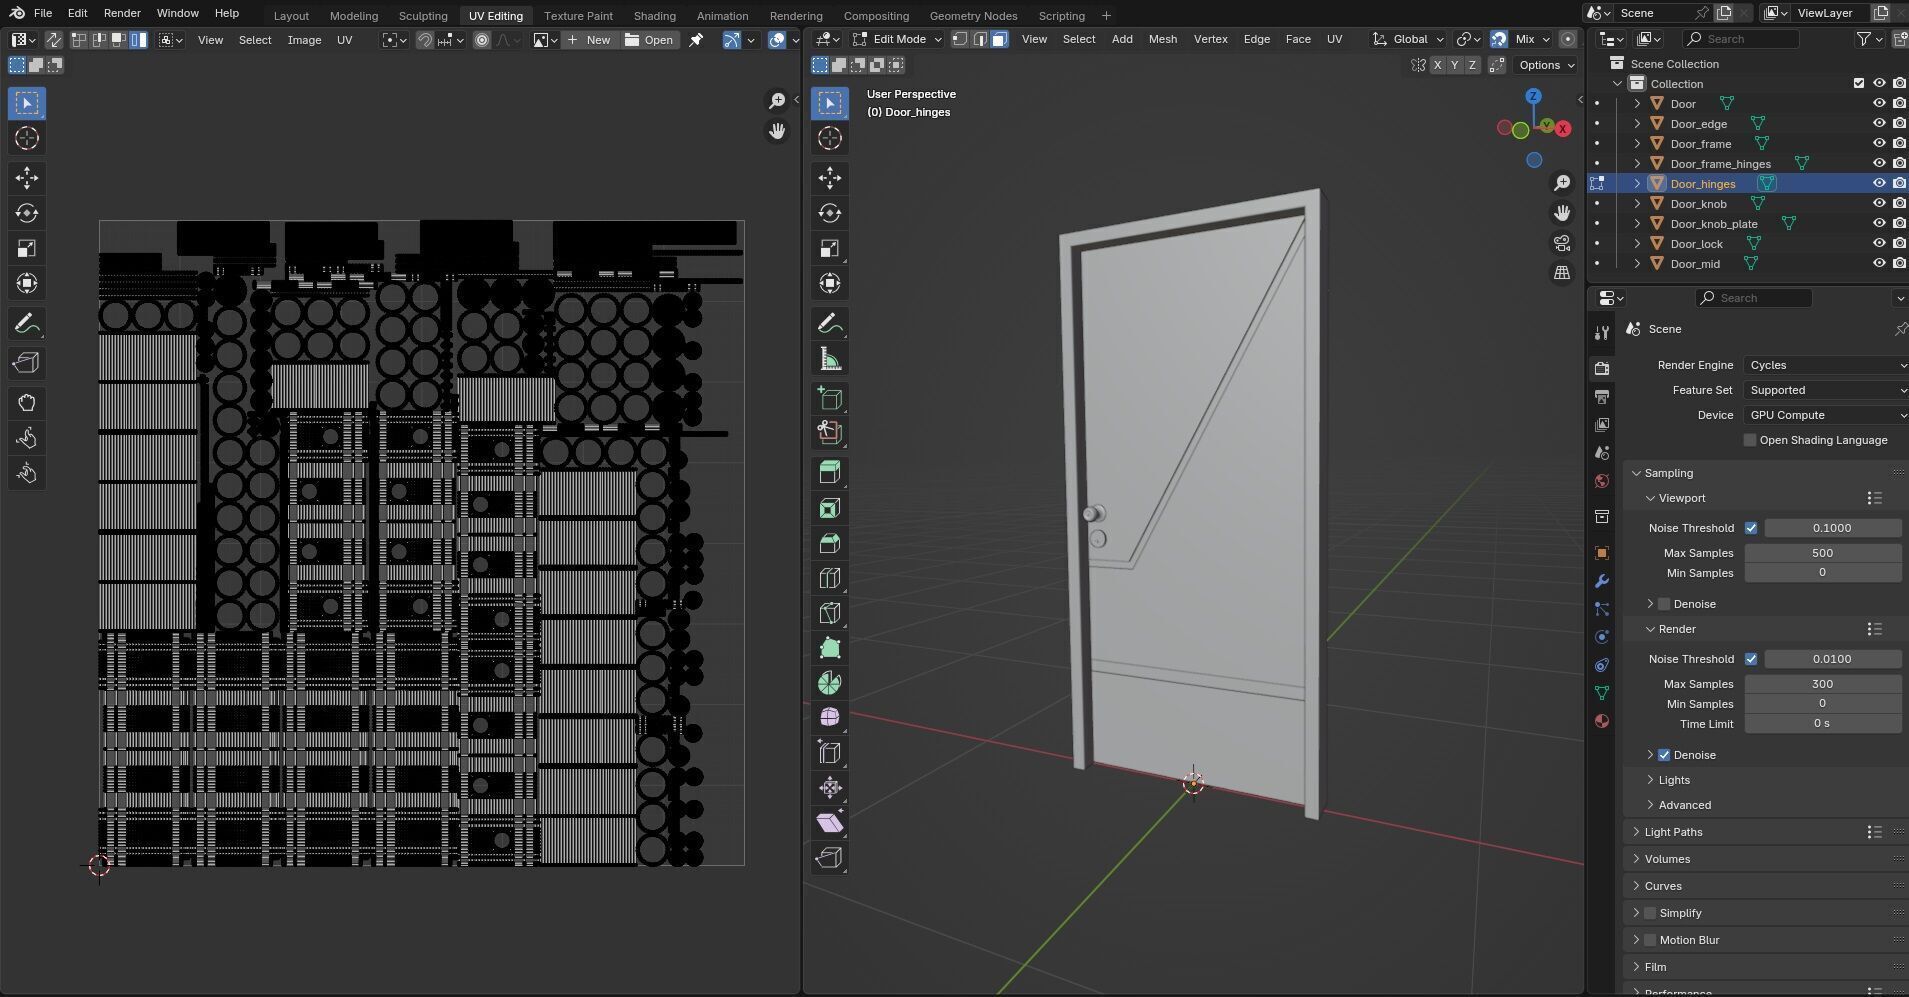Select the Extrude Region tool
Screen dimensions: 1909x997
pyautogui.click(x=829, y=473)
